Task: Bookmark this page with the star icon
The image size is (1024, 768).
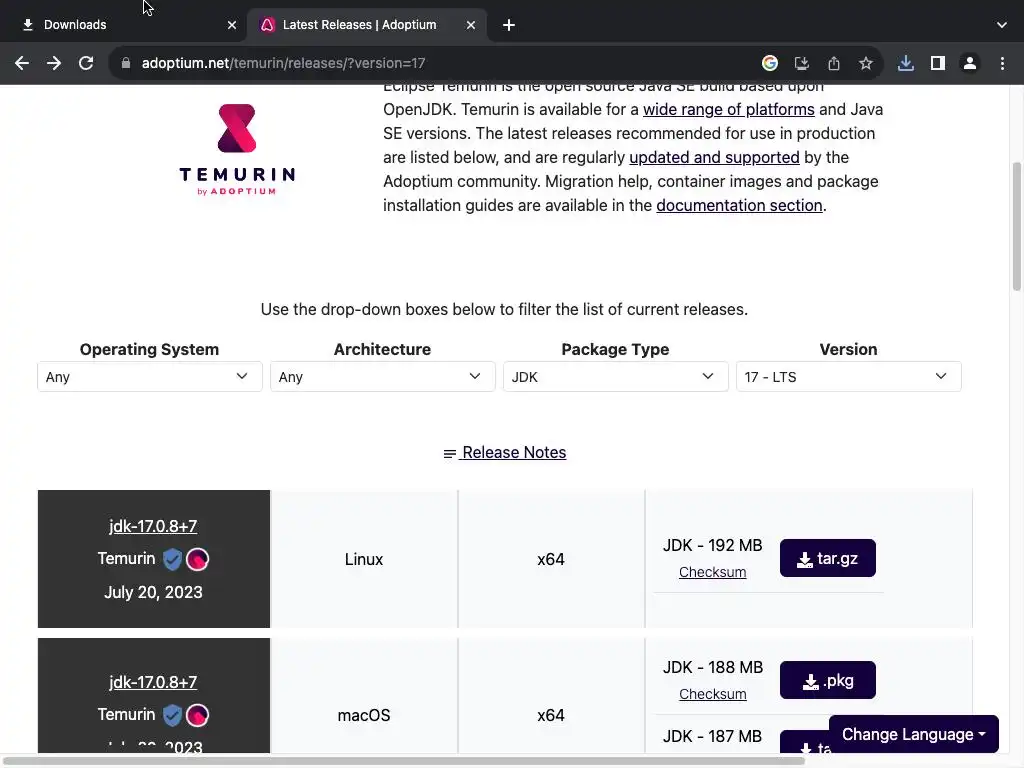Action: click(866, 63)
